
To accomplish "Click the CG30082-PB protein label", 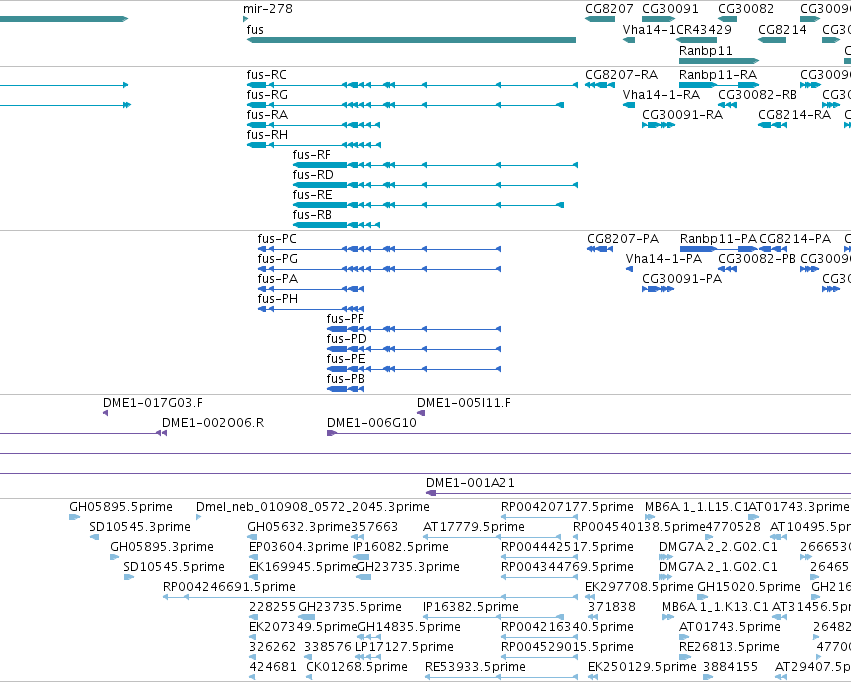I will [x=757, y=259].
